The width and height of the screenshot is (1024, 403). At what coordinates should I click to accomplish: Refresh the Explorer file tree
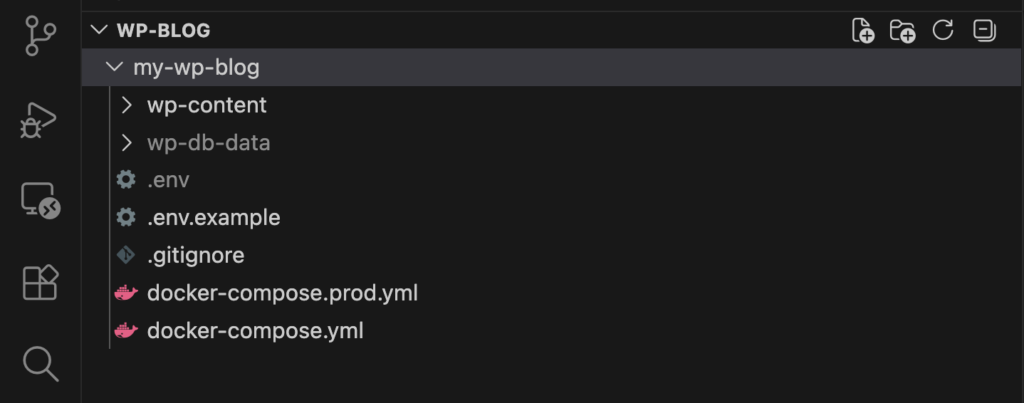coord(943,31)
